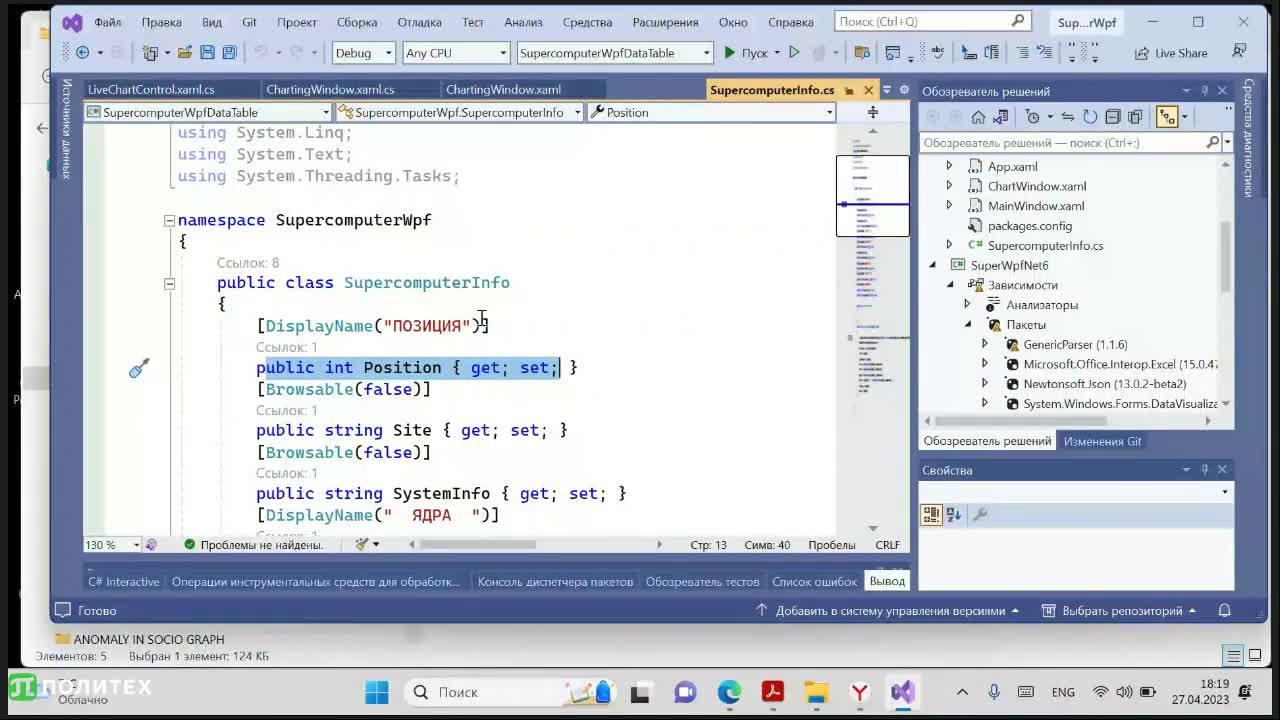Toggle categorized view in Properties panel
Screen dimensions: 1280x720
click(x=932, y=514)
